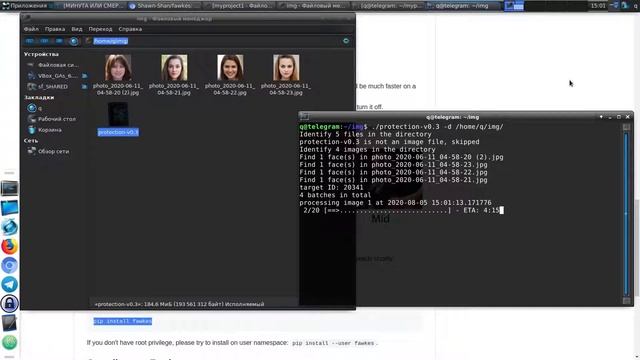
Task: Click the tray icon right of the network icon
Action: click(625, 6)
